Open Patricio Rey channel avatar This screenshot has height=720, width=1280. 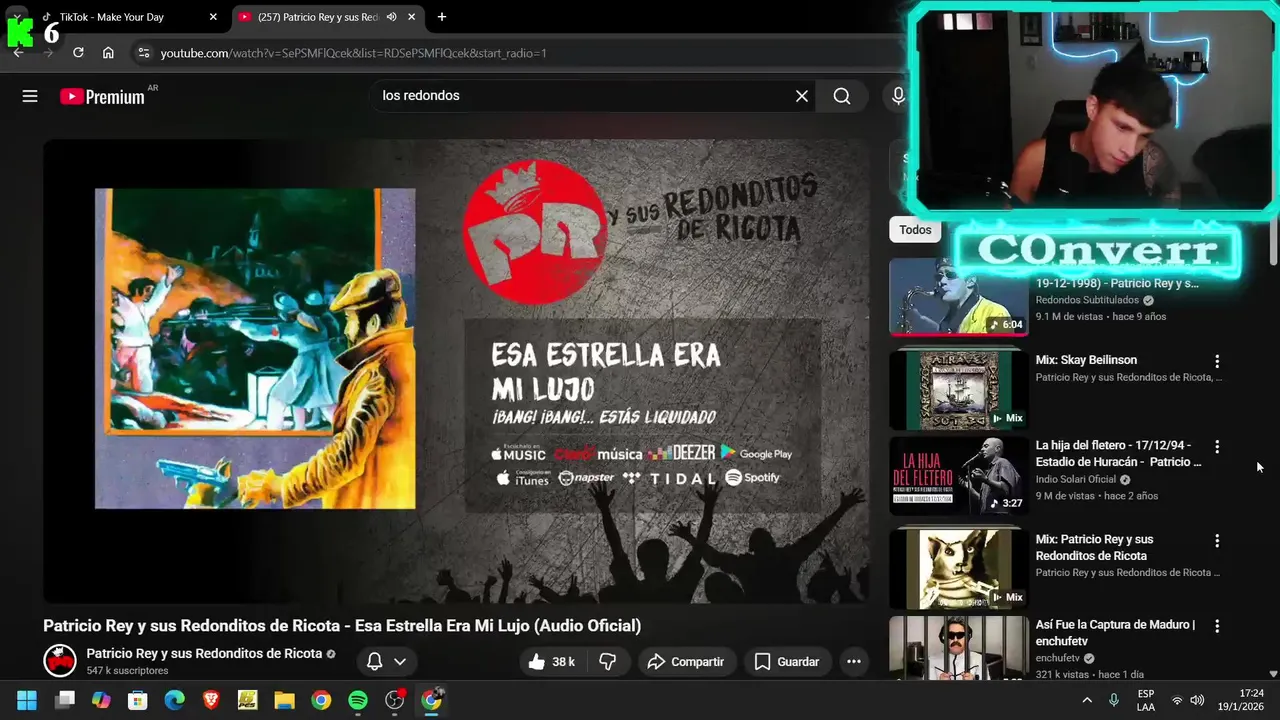[x=60, y=660]
